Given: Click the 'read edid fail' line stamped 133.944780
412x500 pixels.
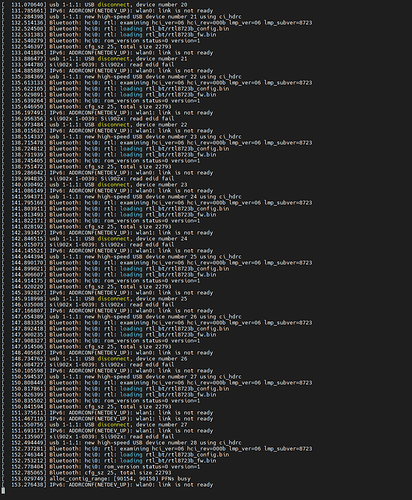Looking at the screenshot, I should click(88, 65).
